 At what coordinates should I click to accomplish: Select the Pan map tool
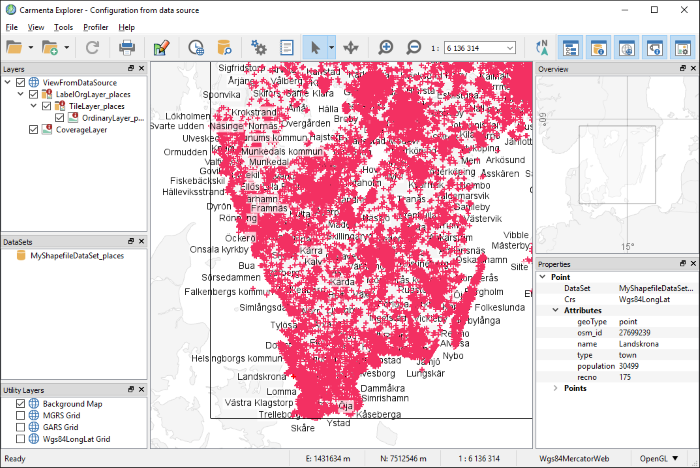(351, 47)
